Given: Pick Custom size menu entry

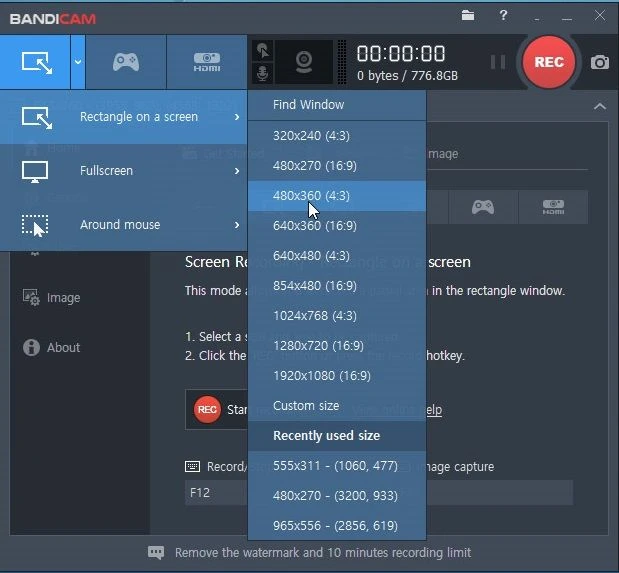Looking at the screenshot, I should click(306, 406).
